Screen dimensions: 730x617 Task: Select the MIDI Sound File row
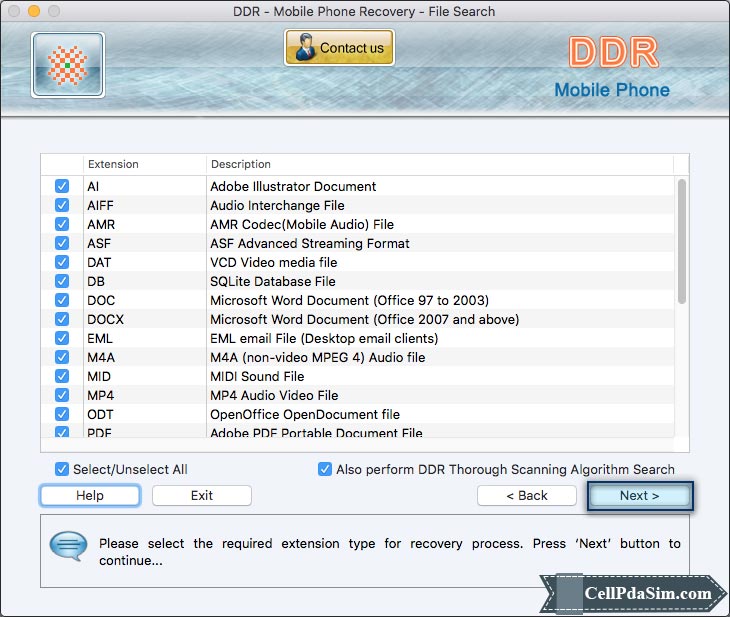[x=257, y=376]
